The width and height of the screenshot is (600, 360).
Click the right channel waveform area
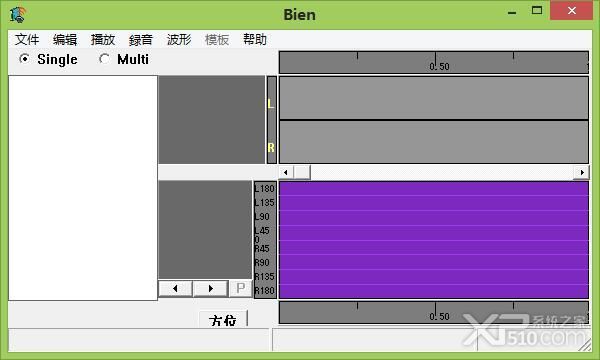(x=434, y=142)
